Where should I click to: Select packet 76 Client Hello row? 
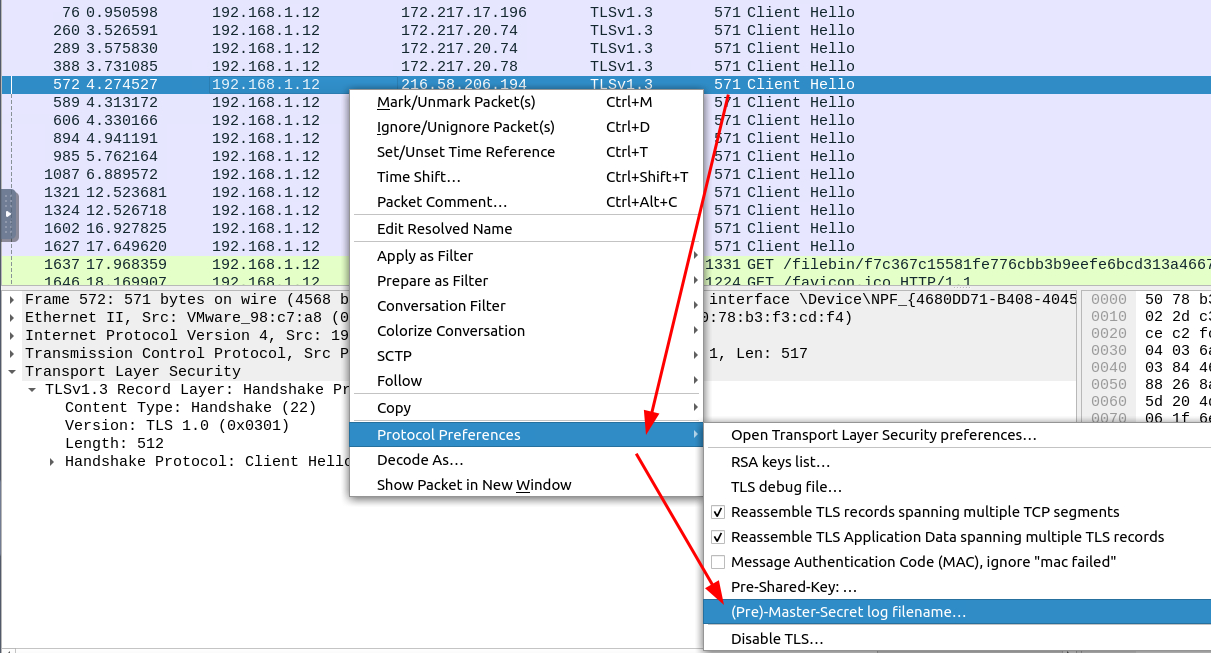click(605, 12)
